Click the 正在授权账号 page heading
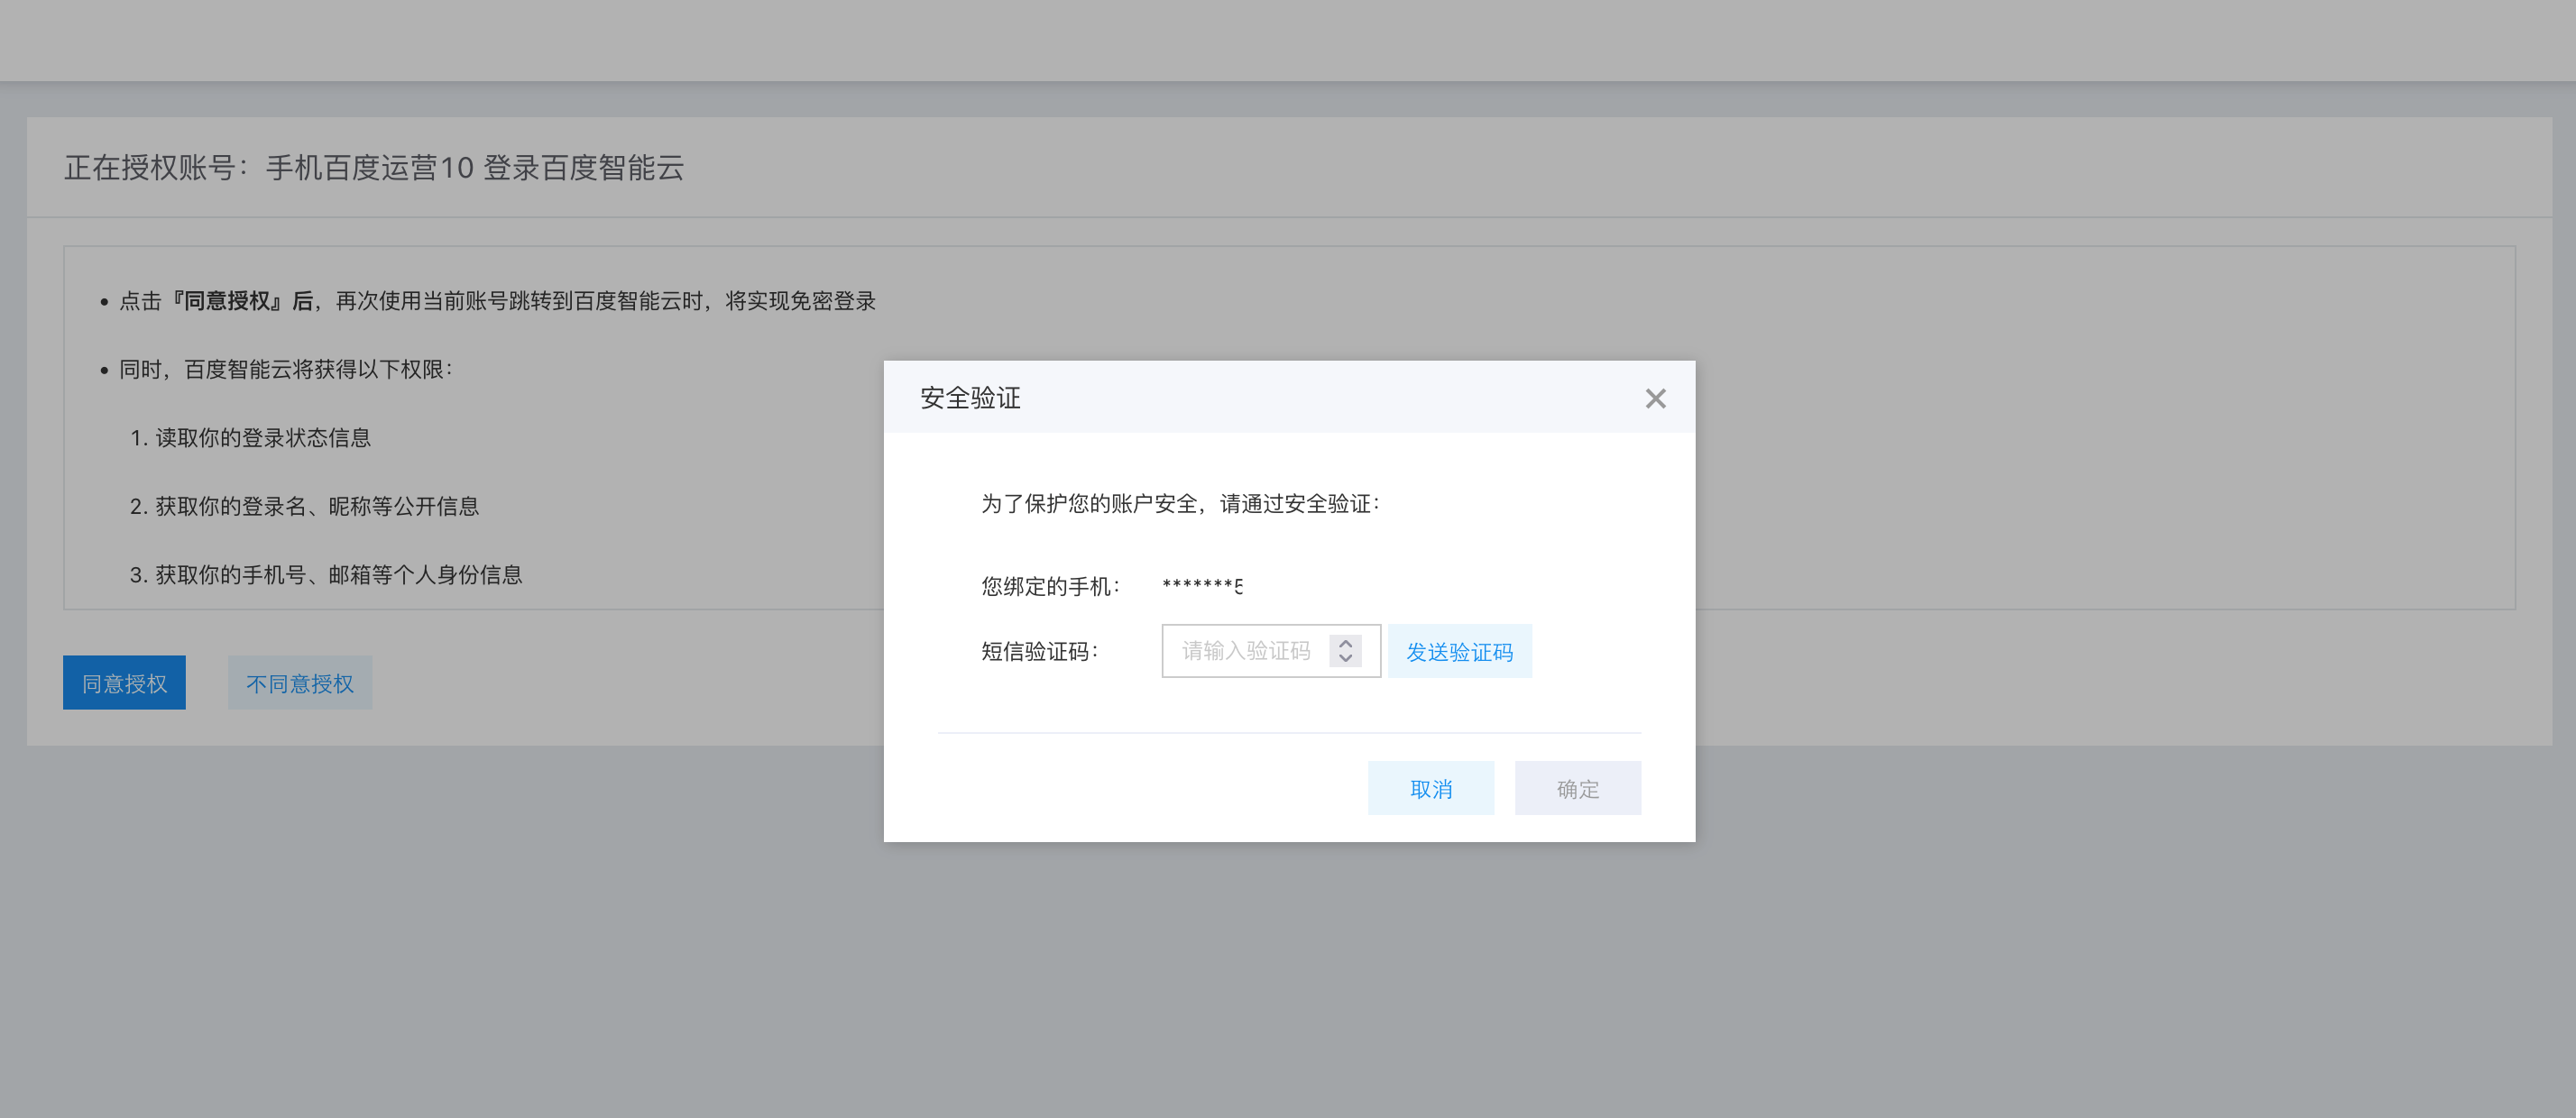The image size is (2576, 1118). click(x=374, y=167)
